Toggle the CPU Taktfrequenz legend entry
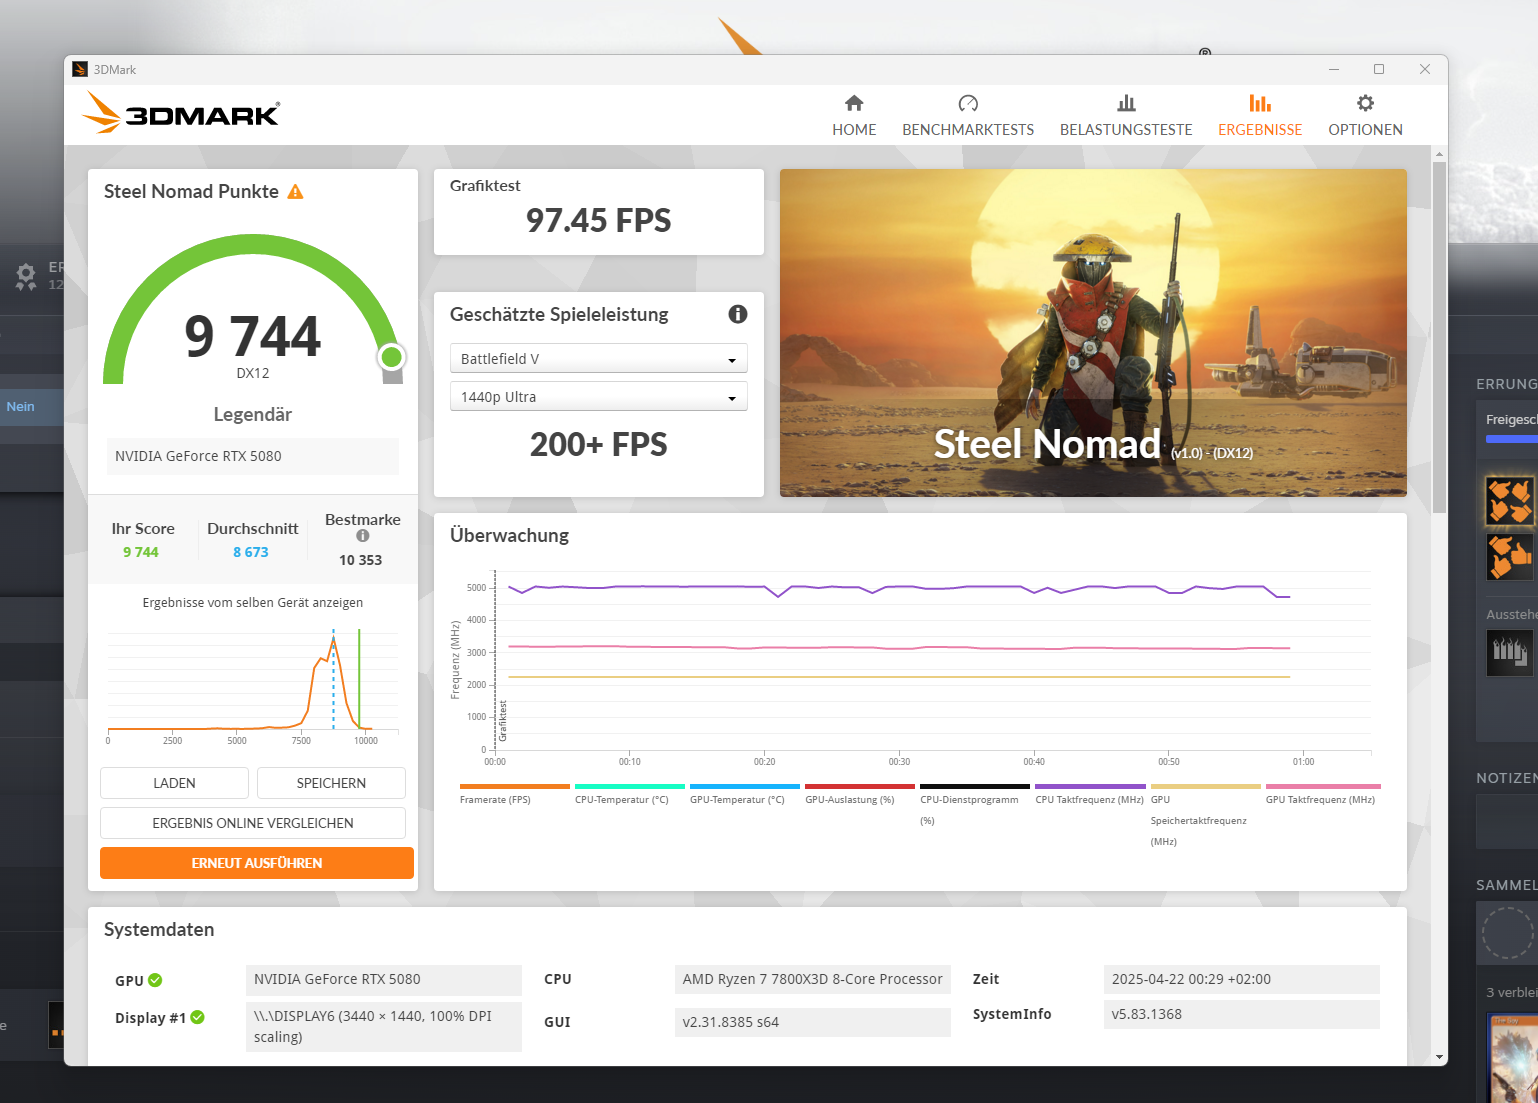Viewport: 1538px width, 1103px height. (1090, 794)
